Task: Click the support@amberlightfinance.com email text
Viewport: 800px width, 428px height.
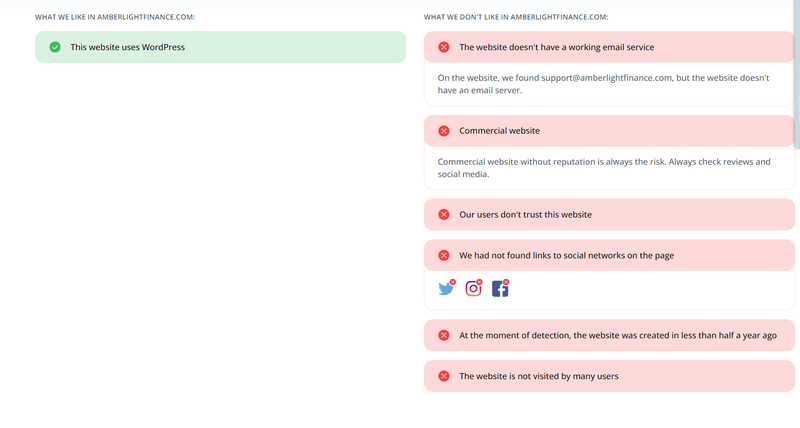Action: pyautogui.click(x=606, y=78)
